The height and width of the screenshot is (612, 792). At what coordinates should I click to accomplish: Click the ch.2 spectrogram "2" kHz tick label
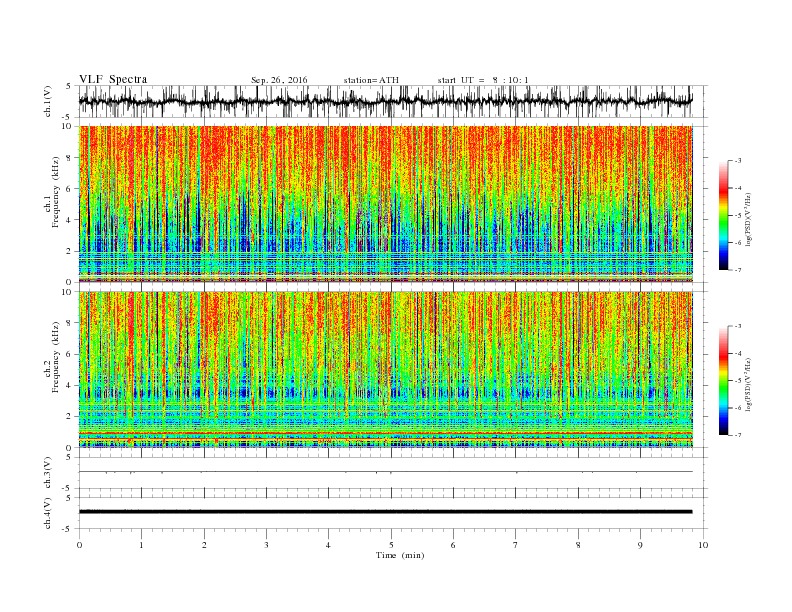coord(70,417)
